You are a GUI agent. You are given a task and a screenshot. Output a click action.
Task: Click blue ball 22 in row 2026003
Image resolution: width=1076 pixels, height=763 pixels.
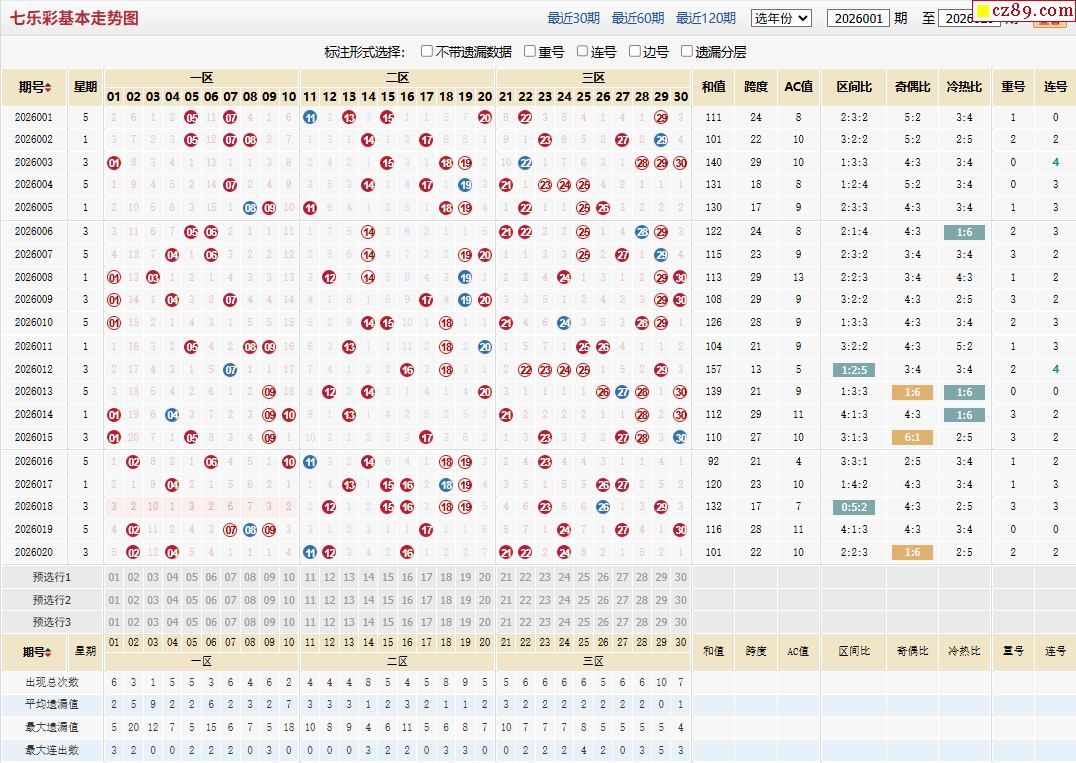[x=525, y=163]
